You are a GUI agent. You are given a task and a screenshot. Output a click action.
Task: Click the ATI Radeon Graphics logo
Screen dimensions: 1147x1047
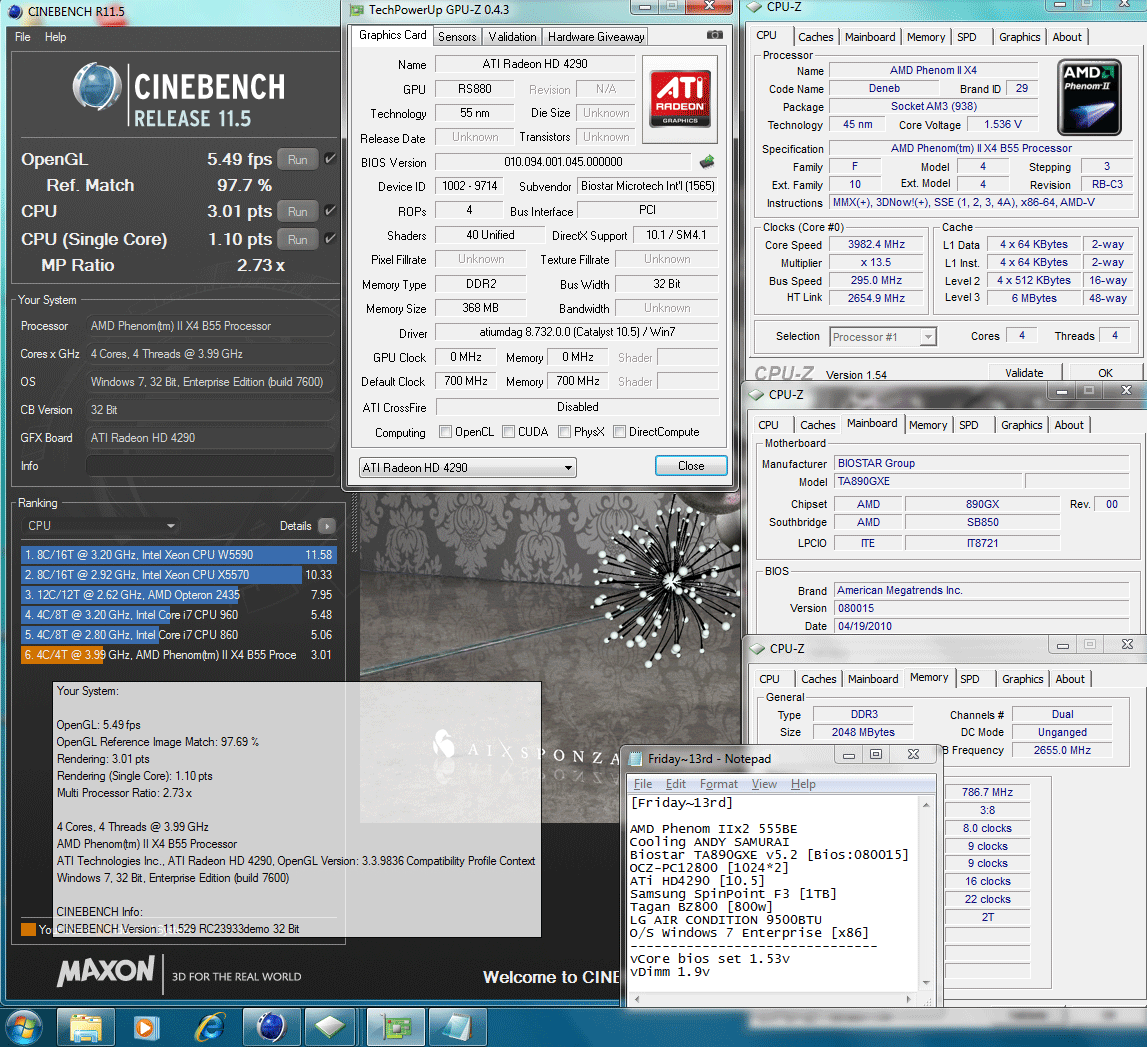680,98
